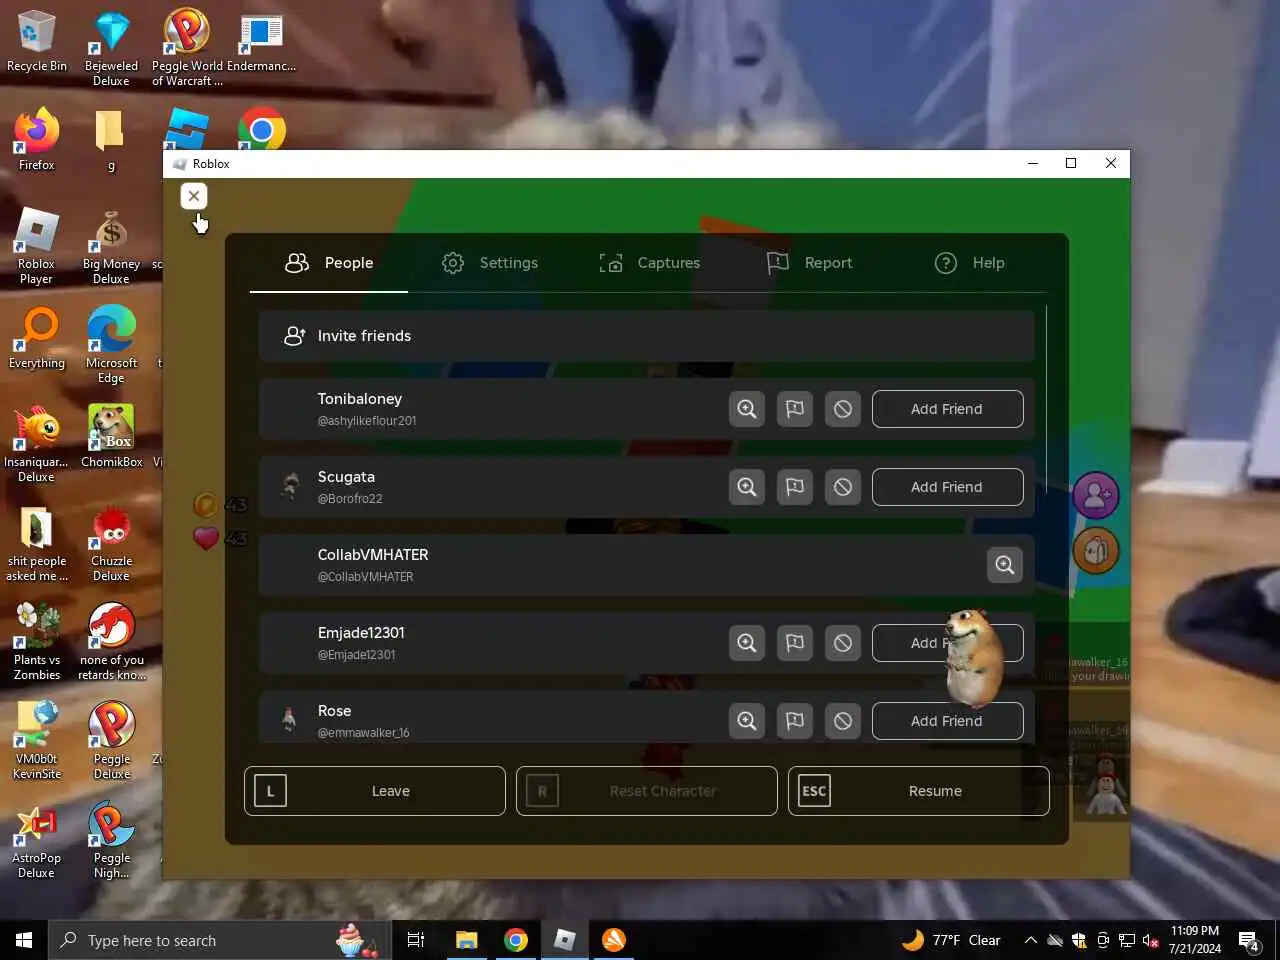The height and width of the screenshot is (960, 1280).
Task: Open Task View on the taskbar
Action: coord(416,940)
